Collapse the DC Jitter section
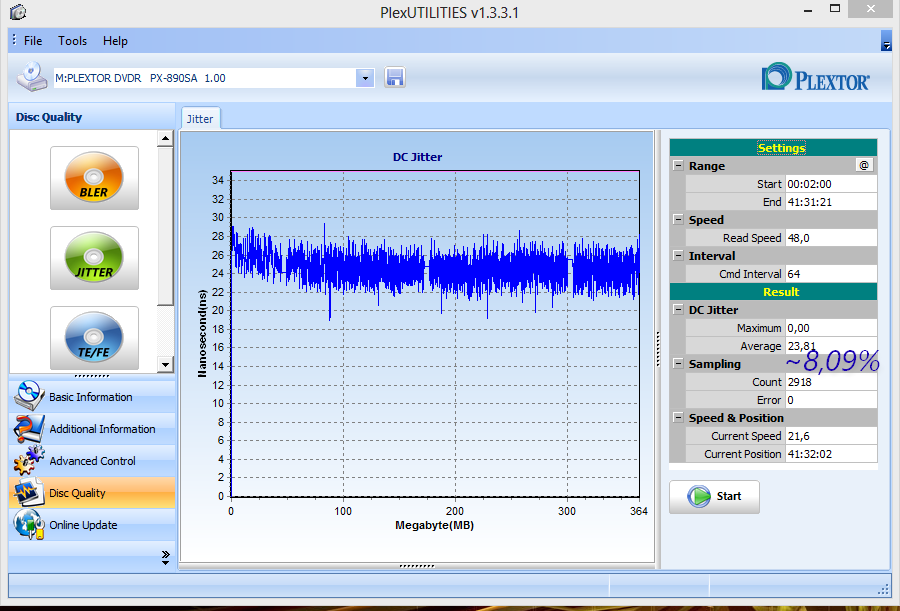 (678, 310)
